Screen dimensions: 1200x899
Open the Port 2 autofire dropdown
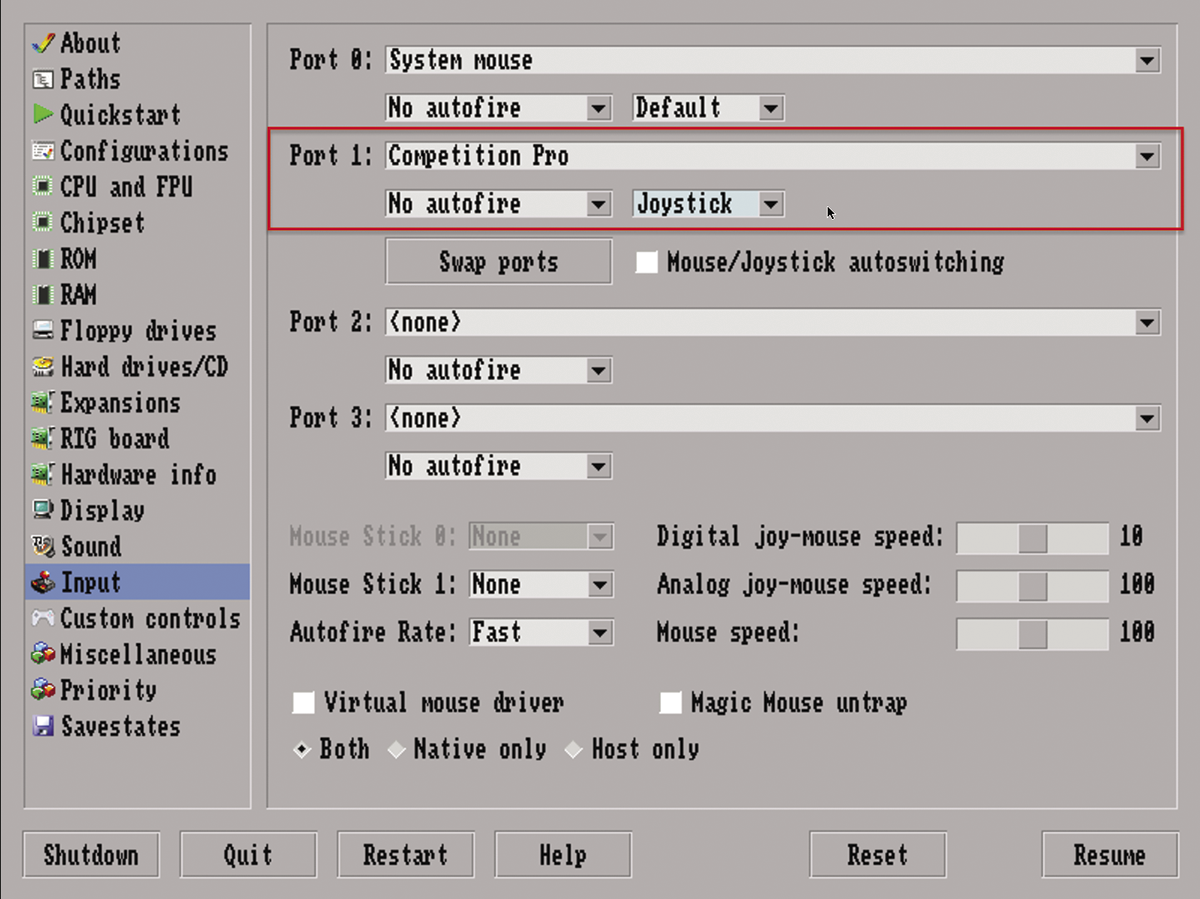[498, 370]
